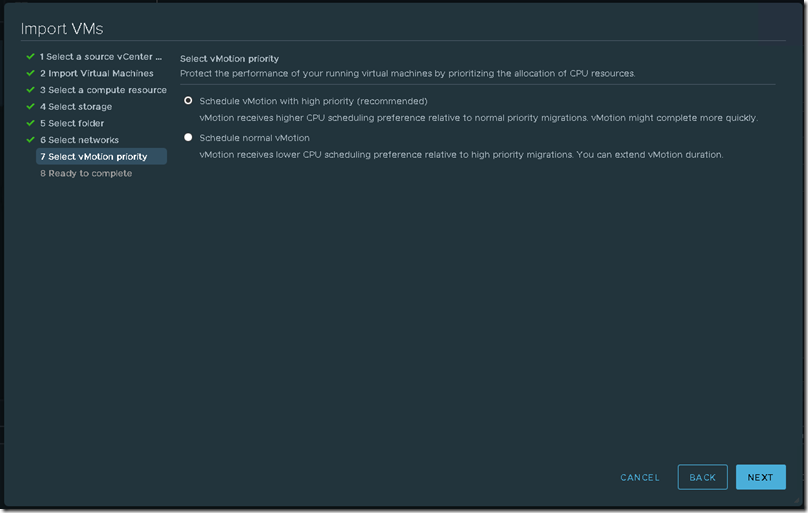Open step 4 Select storage
Viewport: 808px width, 513px height.
coord(76,107)
